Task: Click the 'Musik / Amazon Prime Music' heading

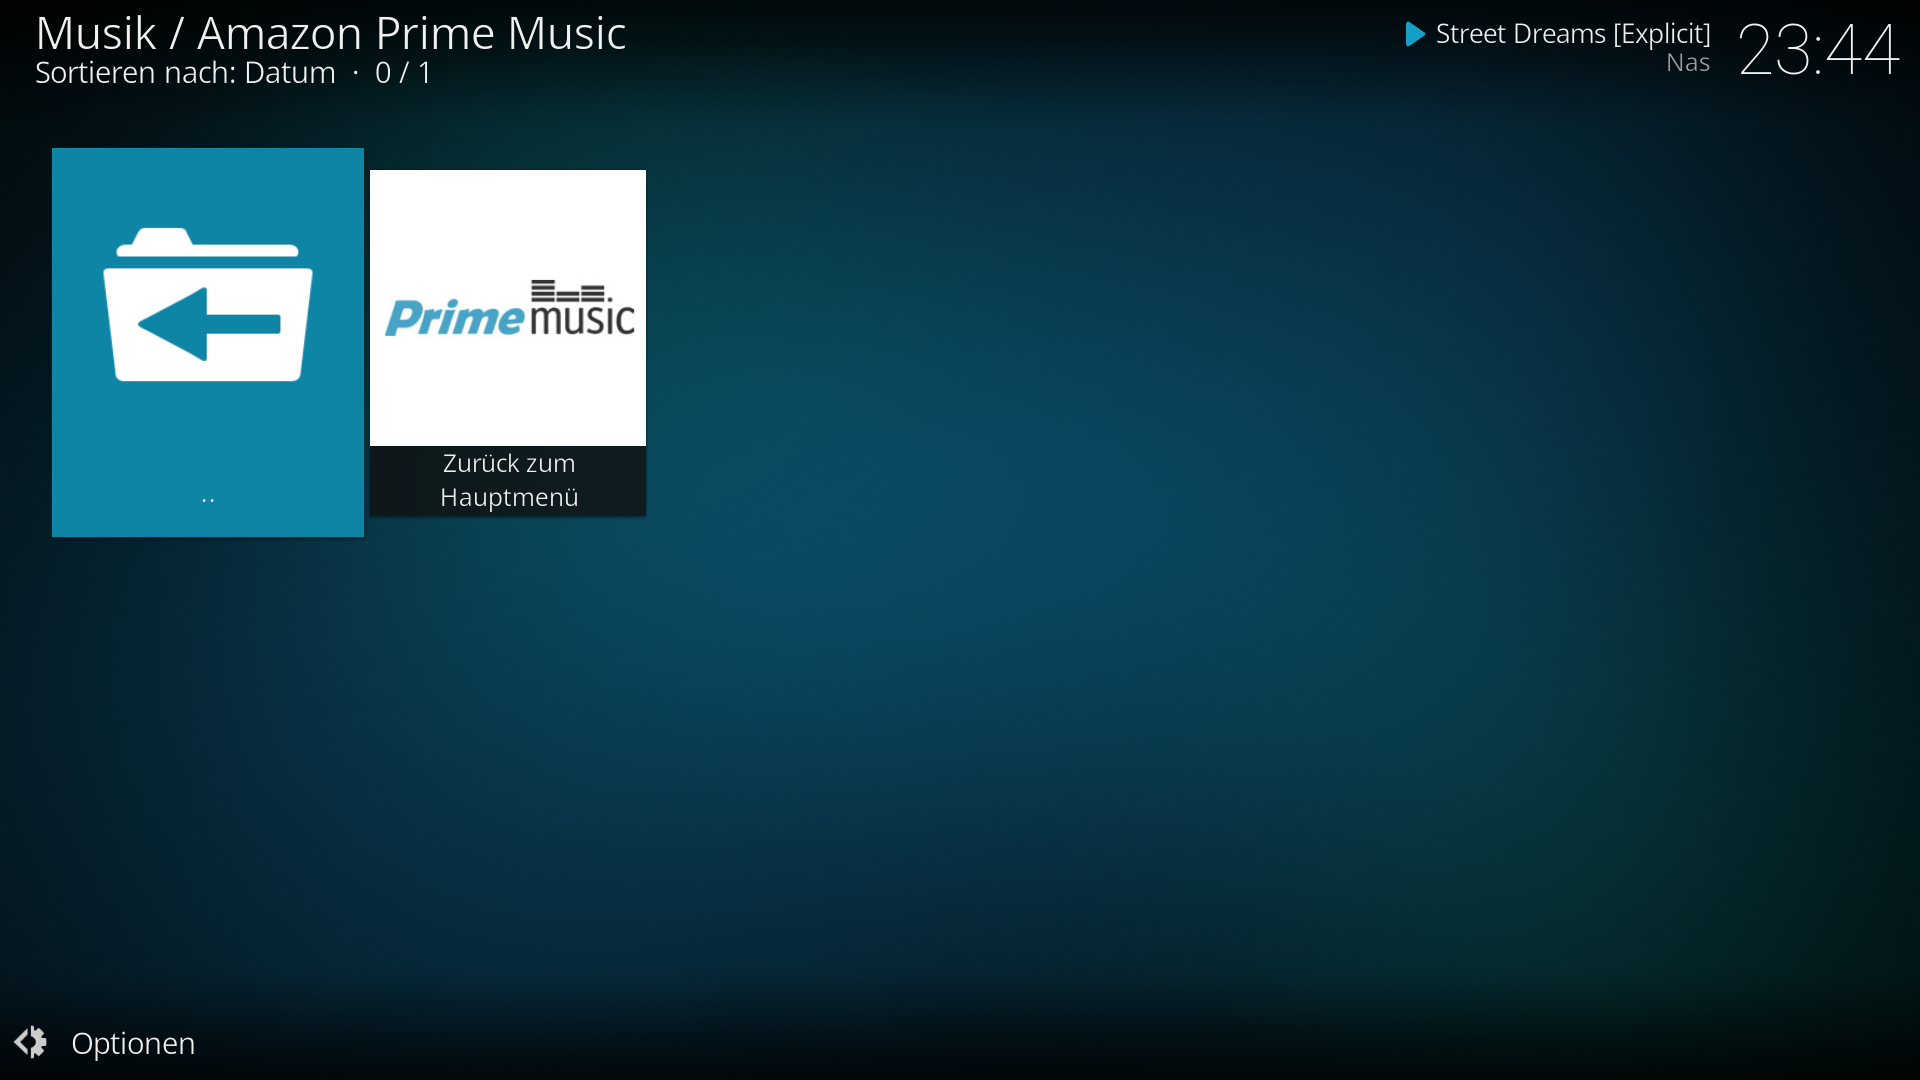Action: point(331,33)
